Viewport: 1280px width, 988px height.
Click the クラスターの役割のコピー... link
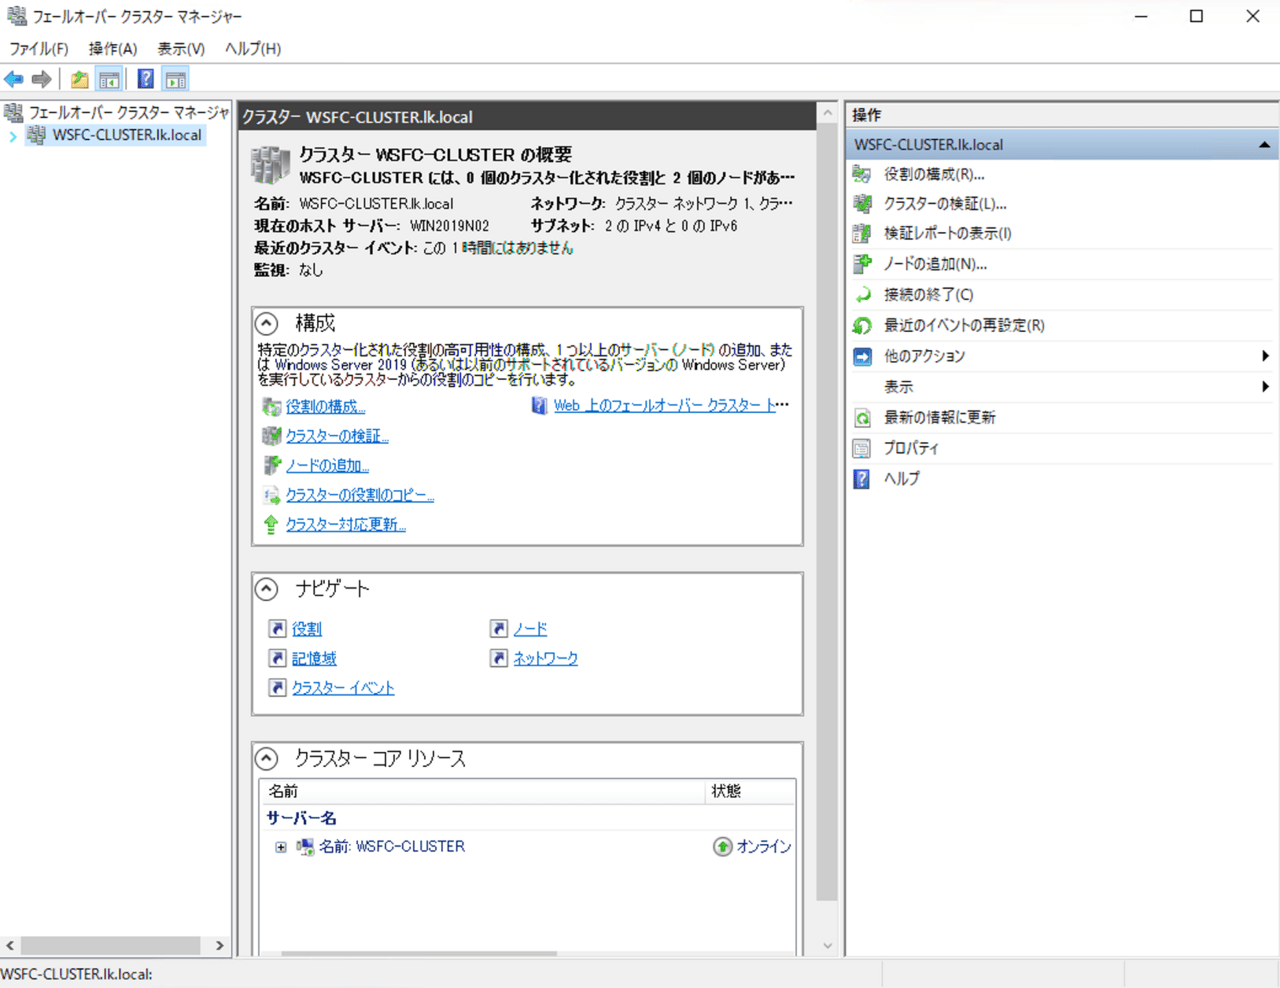point(360,495)
